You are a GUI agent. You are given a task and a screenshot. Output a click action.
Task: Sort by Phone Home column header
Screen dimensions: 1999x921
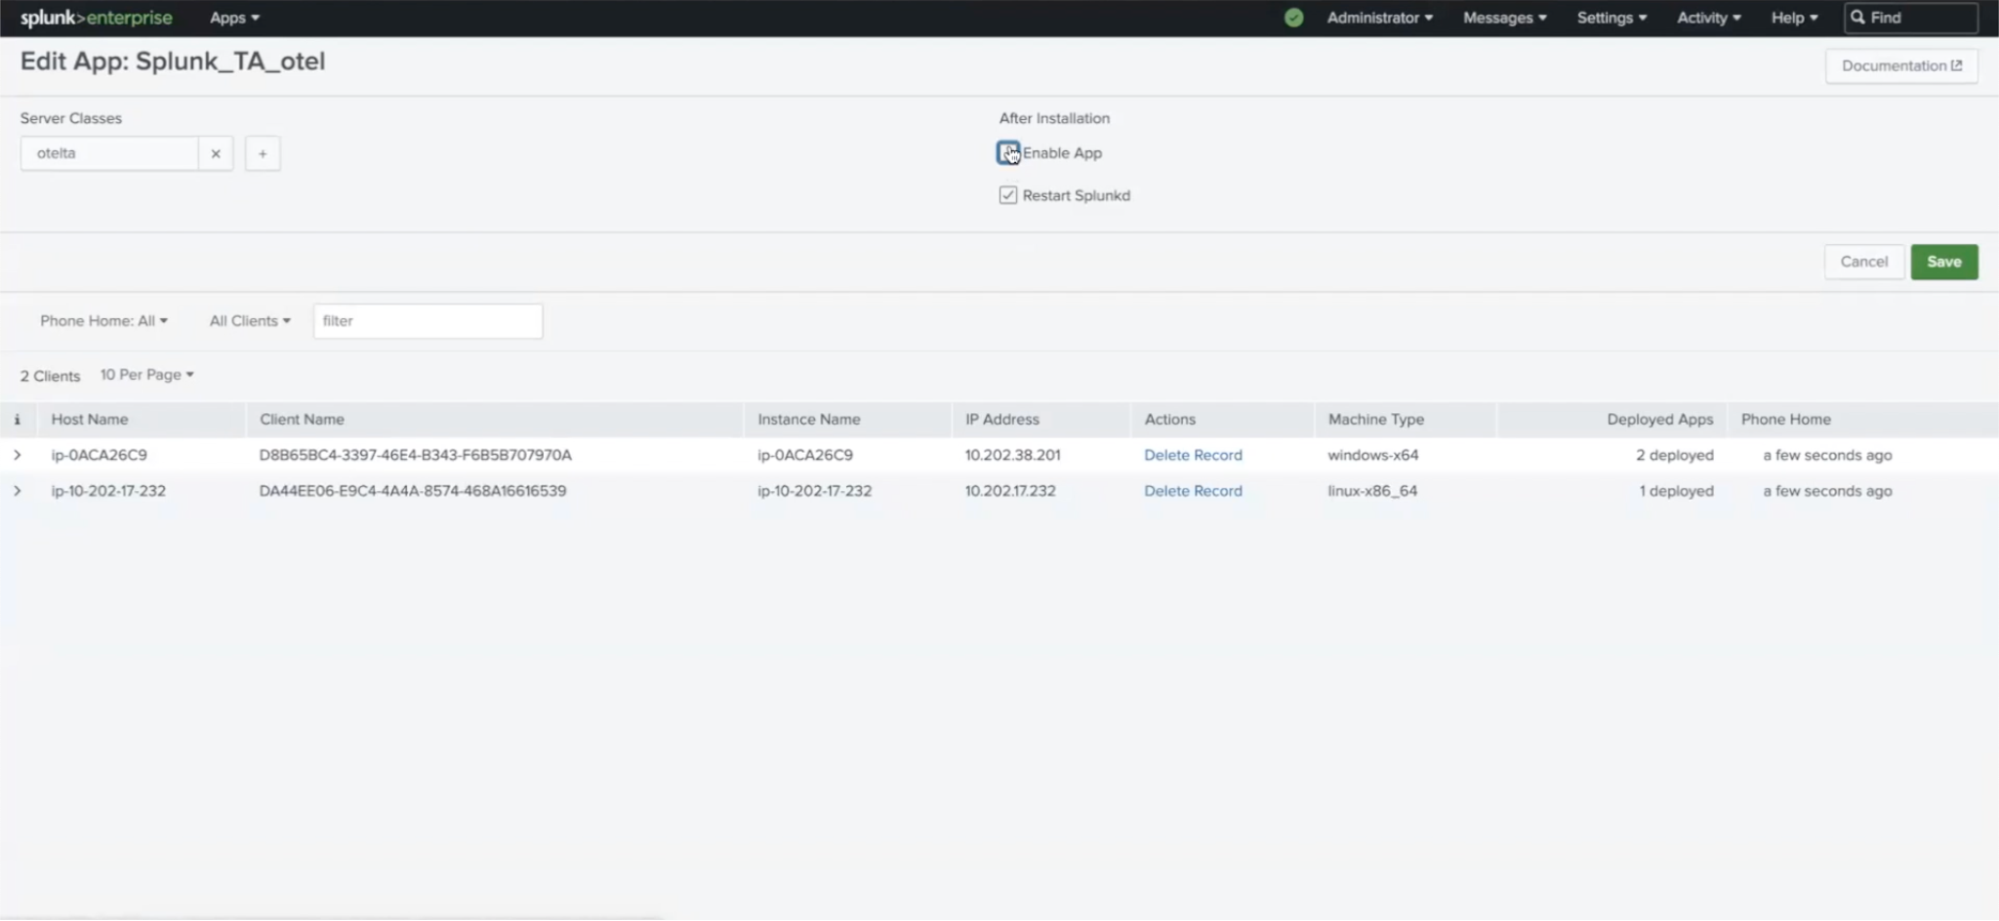pyautogui.click(x=1786, y=420)
